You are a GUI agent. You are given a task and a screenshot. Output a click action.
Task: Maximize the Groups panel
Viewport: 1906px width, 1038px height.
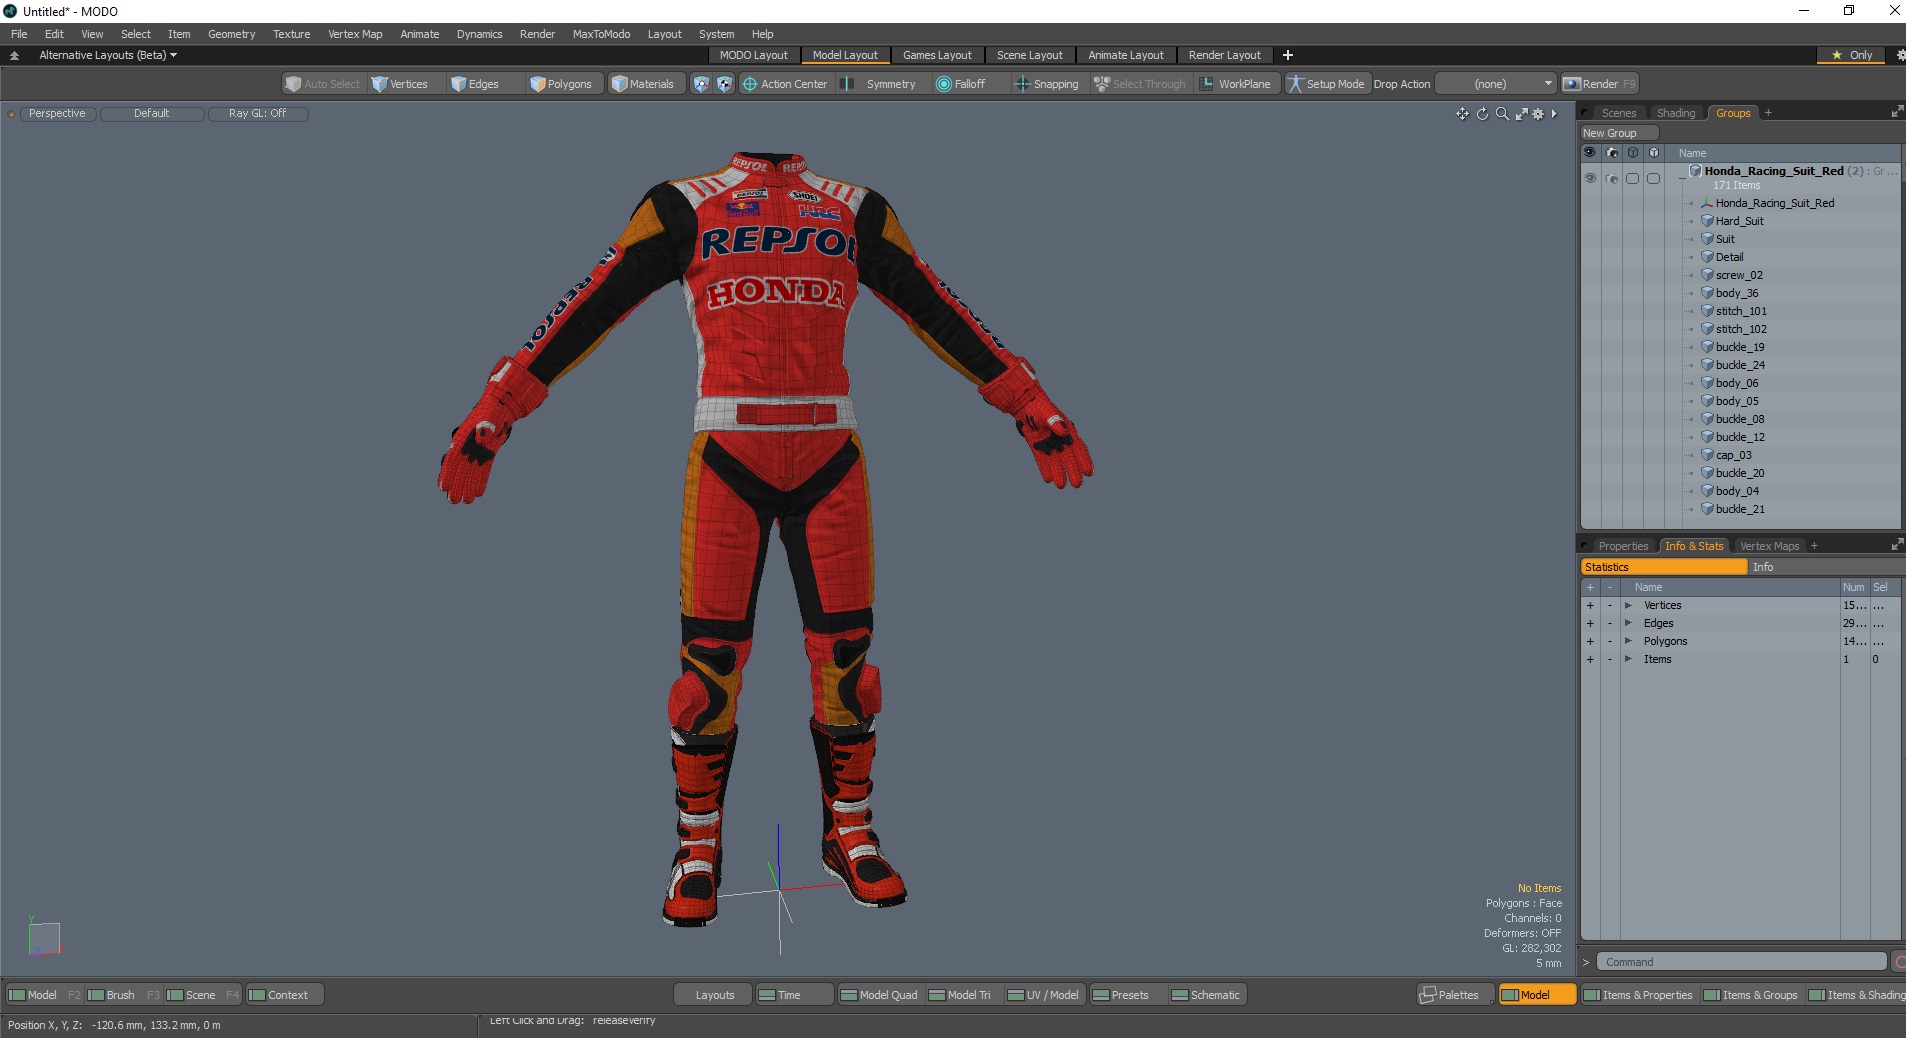(x=1896, y=112)
